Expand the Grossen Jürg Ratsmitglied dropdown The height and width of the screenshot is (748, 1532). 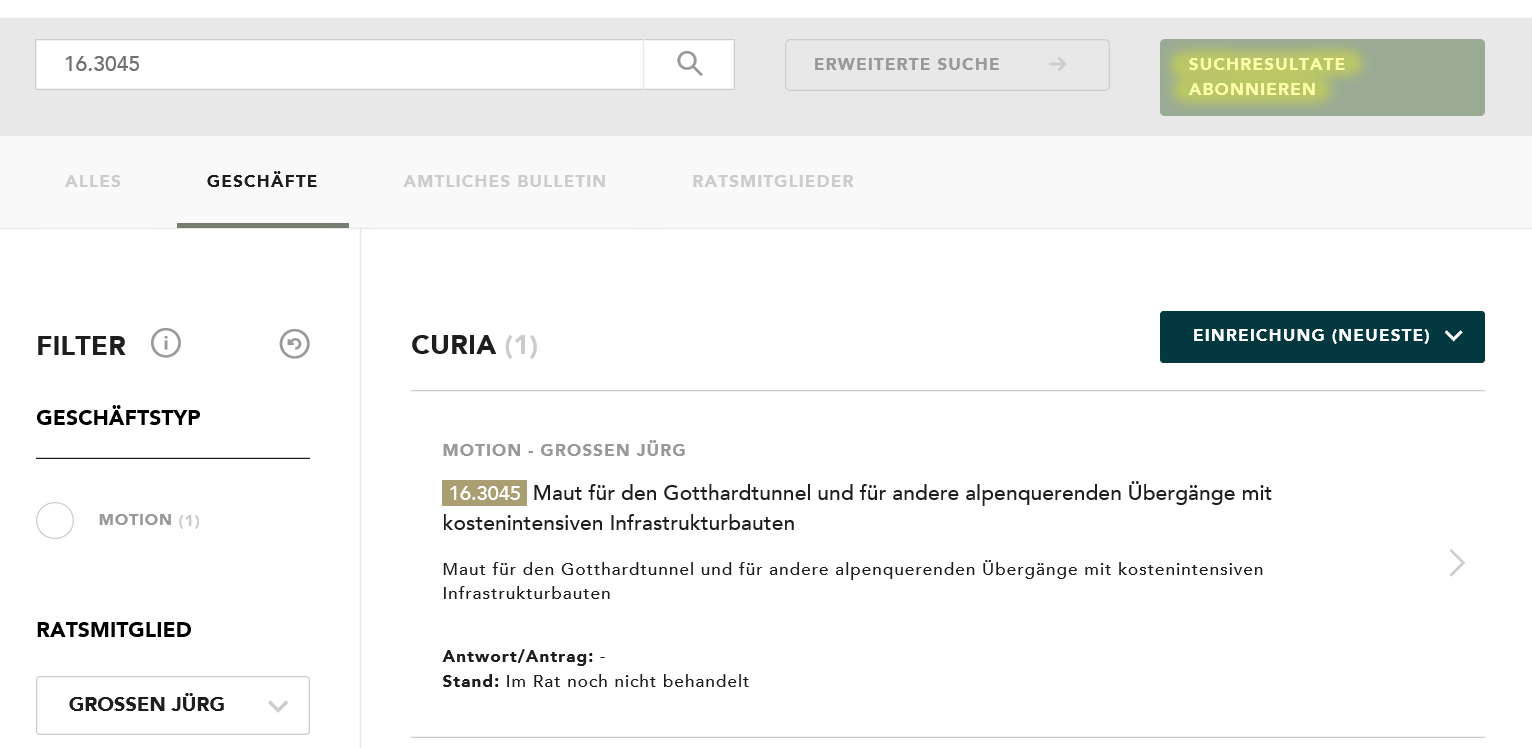[173, 705]
